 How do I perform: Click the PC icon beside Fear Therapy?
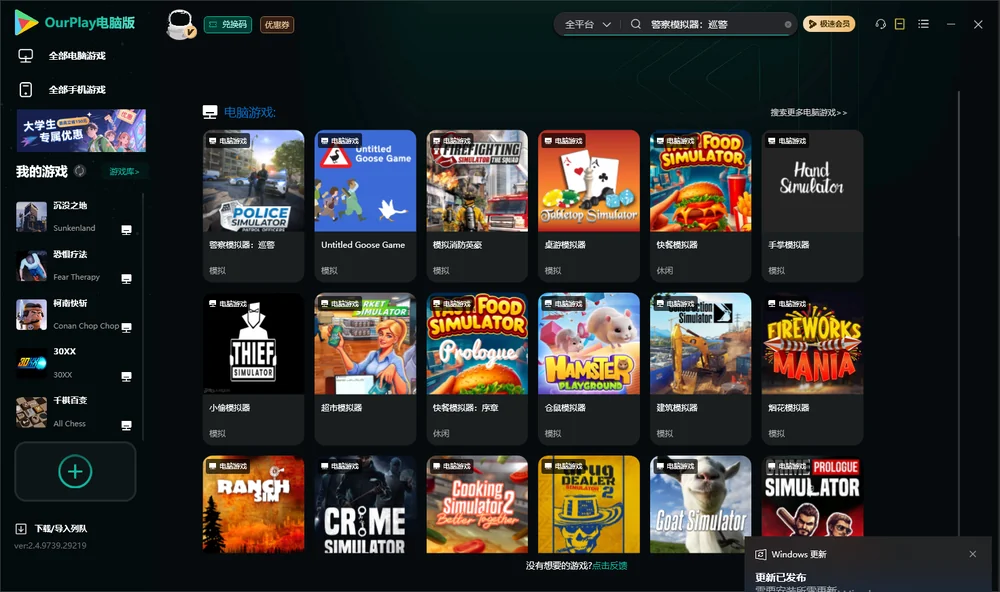(126, 279)
